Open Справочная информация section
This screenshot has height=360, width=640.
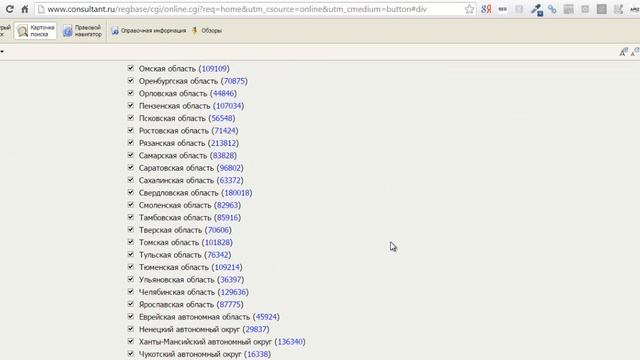149,31
